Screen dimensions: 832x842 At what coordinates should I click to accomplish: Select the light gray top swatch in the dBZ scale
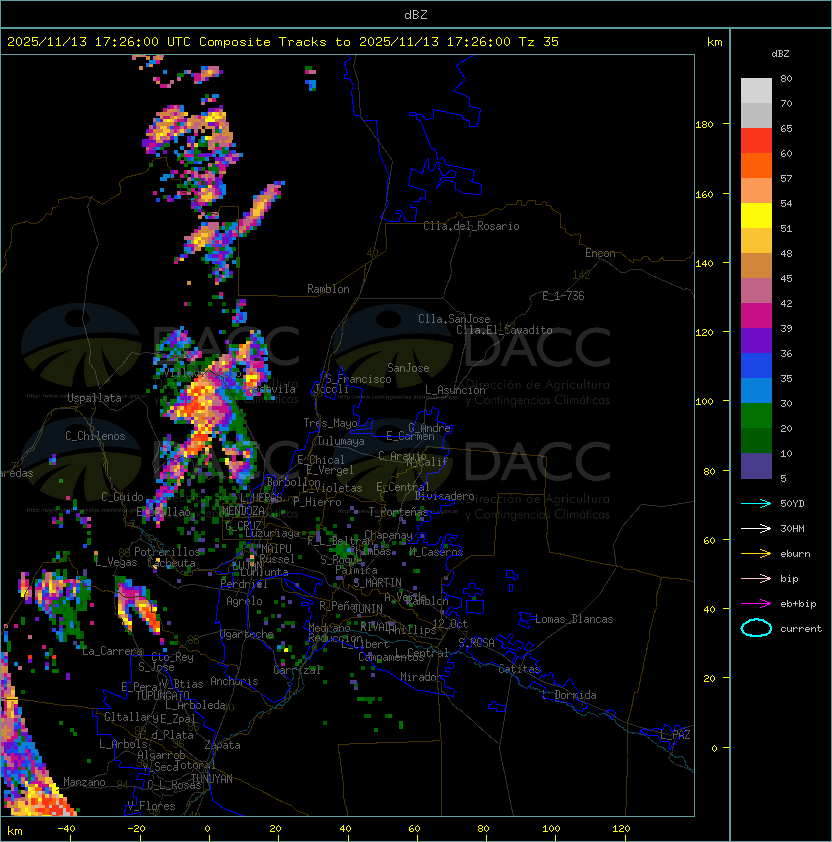coord(756,91)
